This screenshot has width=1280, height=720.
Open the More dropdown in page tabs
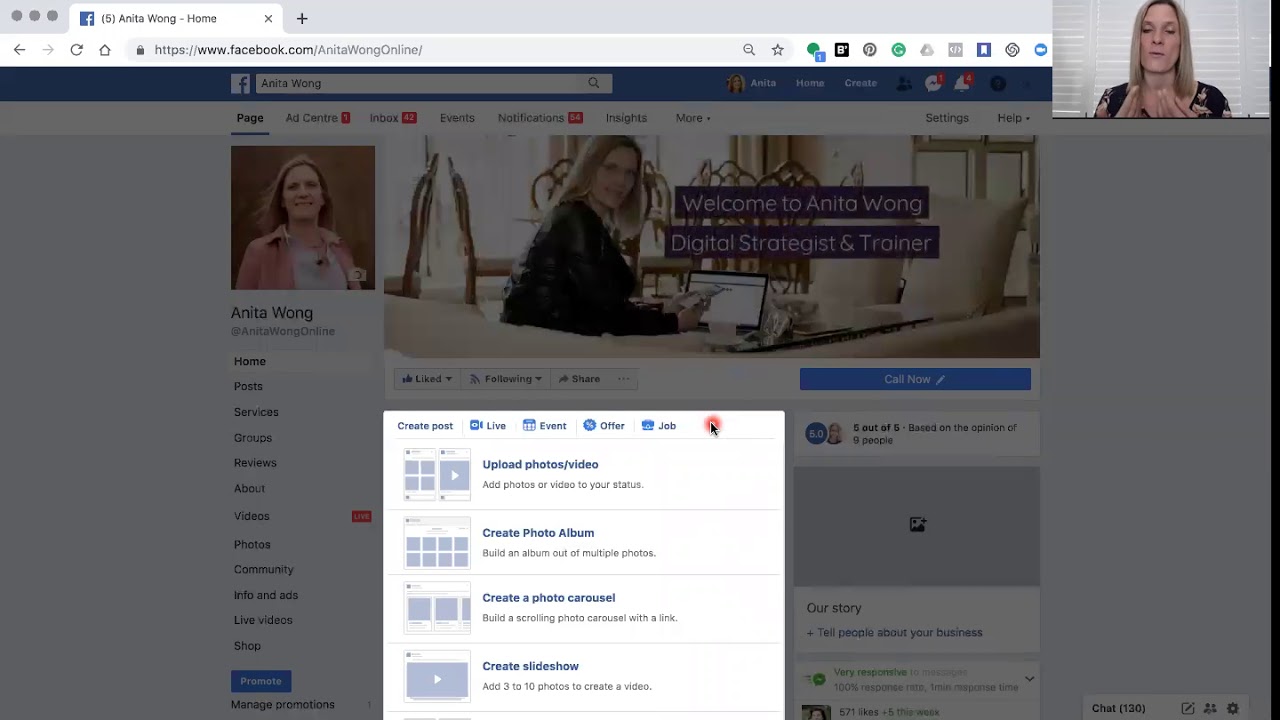(692, 118)
